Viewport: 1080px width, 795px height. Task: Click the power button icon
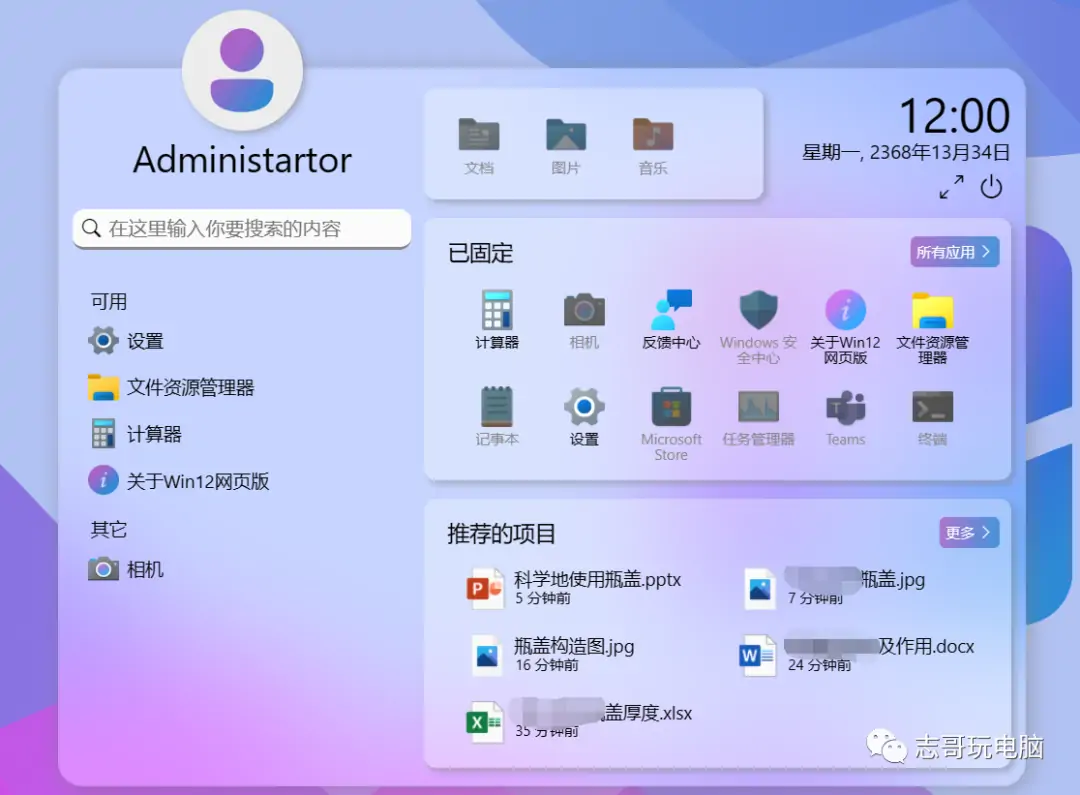[x=991, y=187]
